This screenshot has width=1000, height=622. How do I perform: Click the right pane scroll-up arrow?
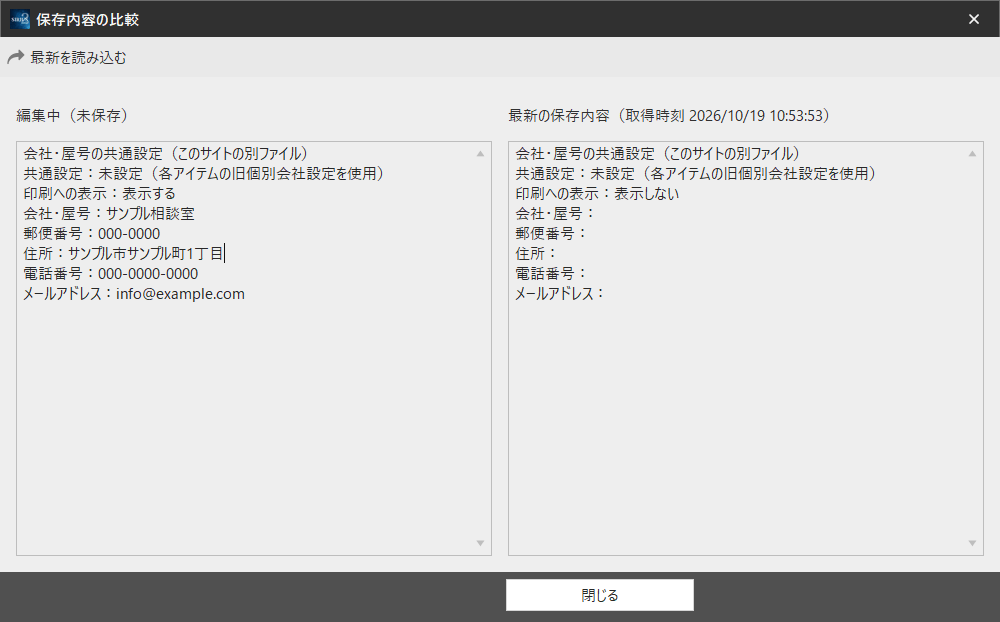972,154
